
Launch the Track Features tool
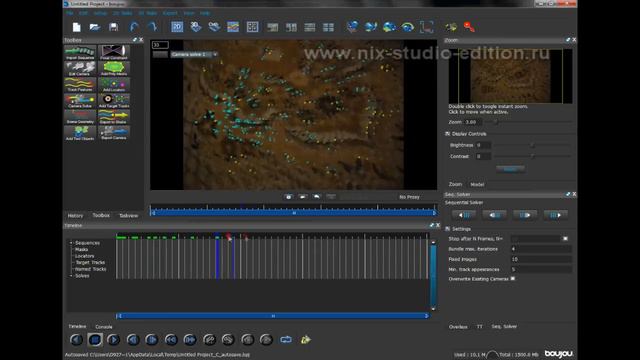pos(80,84)
